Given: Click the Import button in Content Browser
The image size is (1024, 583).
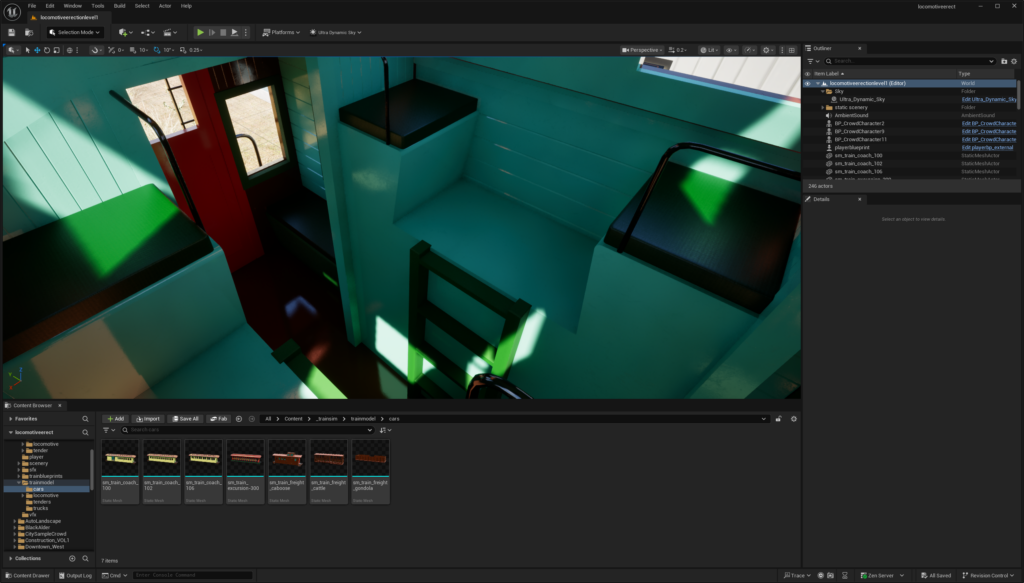Looking at the screenshot, I should (x=148, y=418).
